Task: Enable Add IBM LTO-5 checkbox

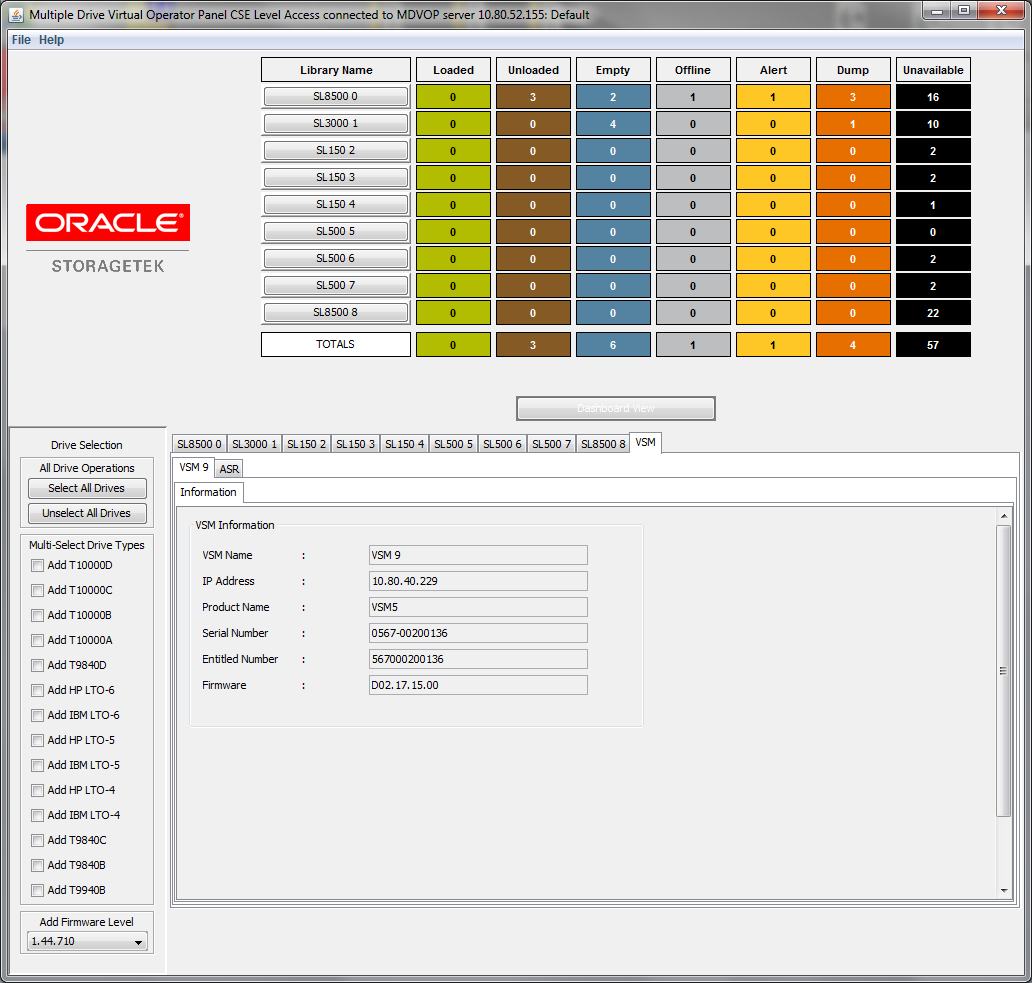Action: (x=38, y=765)
